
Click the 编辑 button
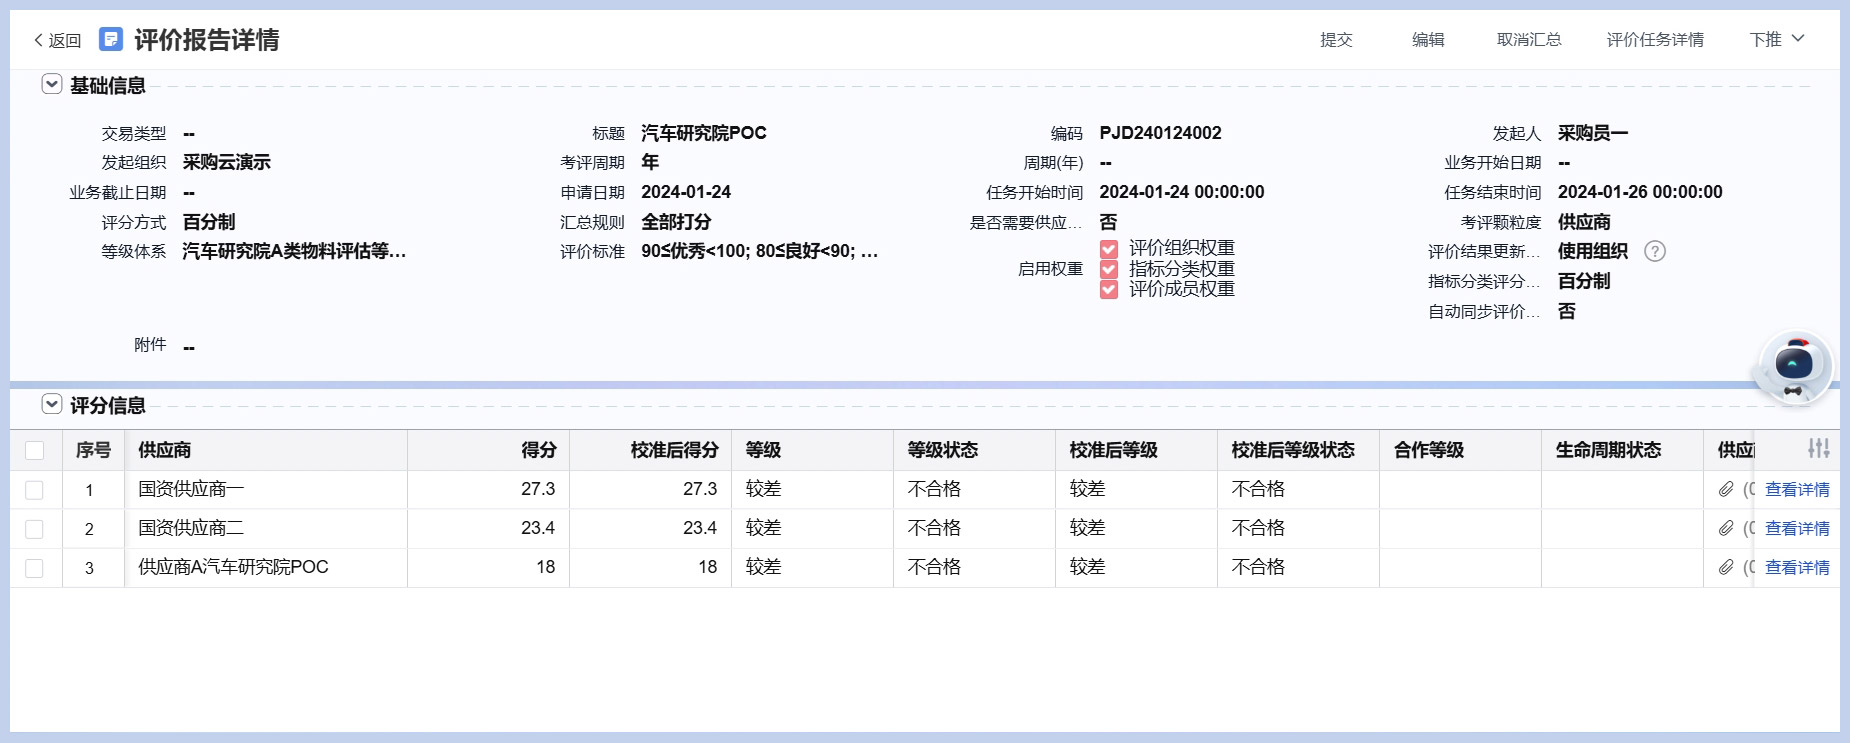coord(1428,39)
